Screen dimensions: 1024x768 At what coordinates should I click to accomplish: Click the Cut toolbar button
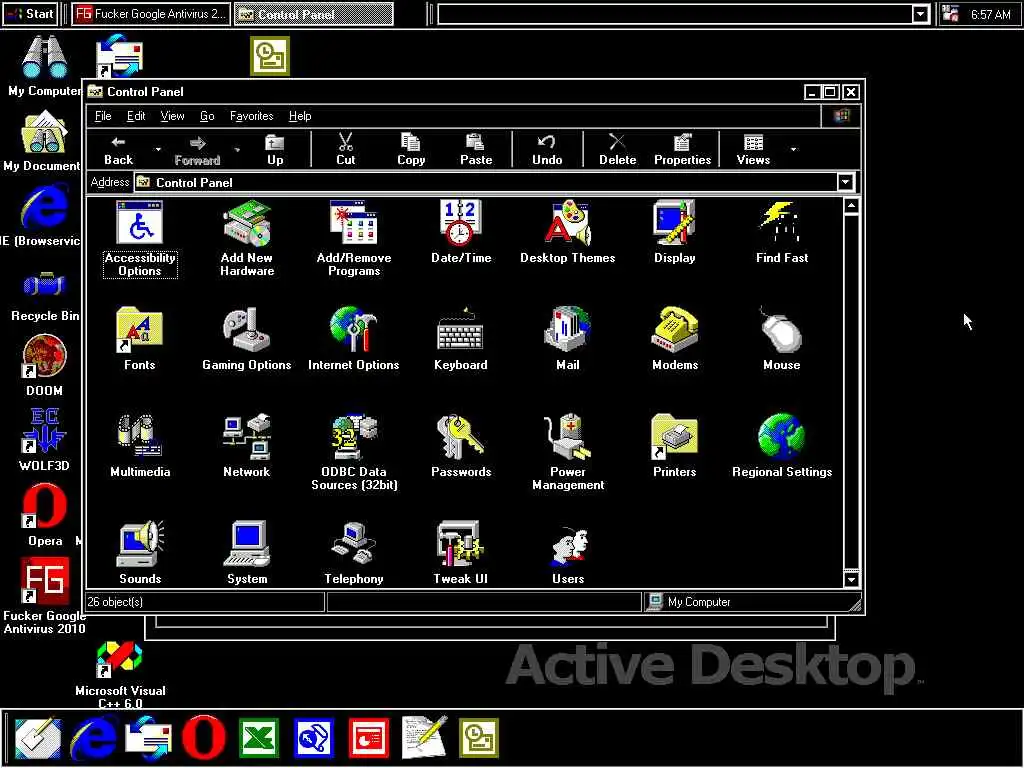click(345, 150)
